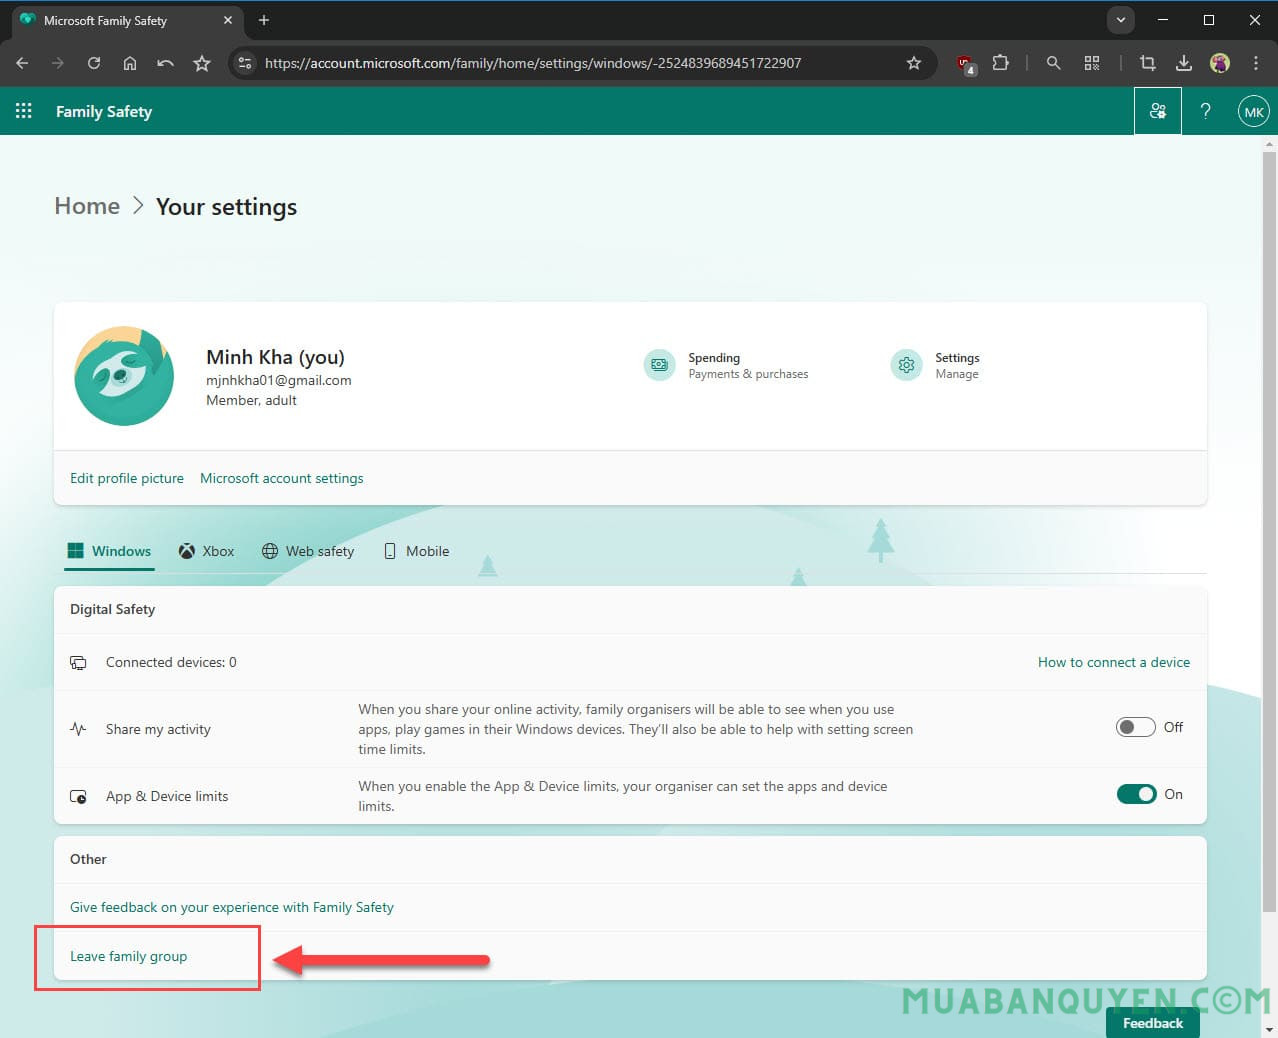Image resolution: width=1278 pixels, height=1038 pixels.
Task: Click the App & Device limits label
Action: coord(167,796)
